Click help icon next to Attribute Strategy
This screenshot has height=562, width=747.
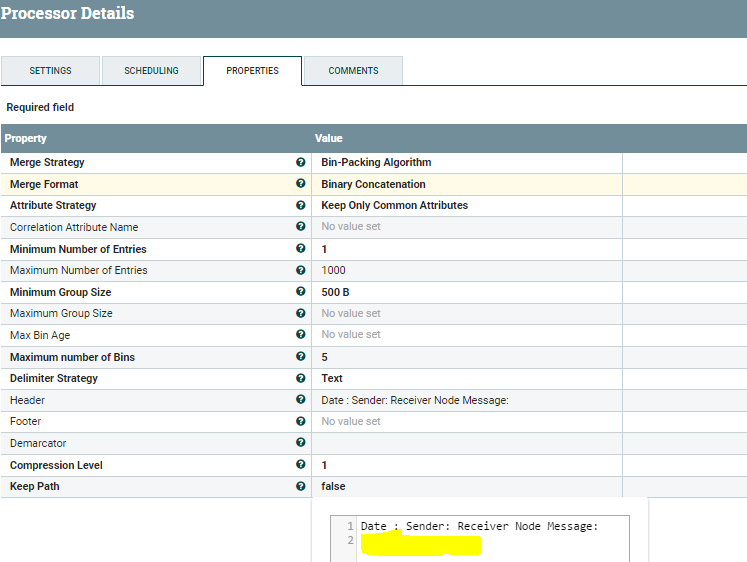coord(300,205)
